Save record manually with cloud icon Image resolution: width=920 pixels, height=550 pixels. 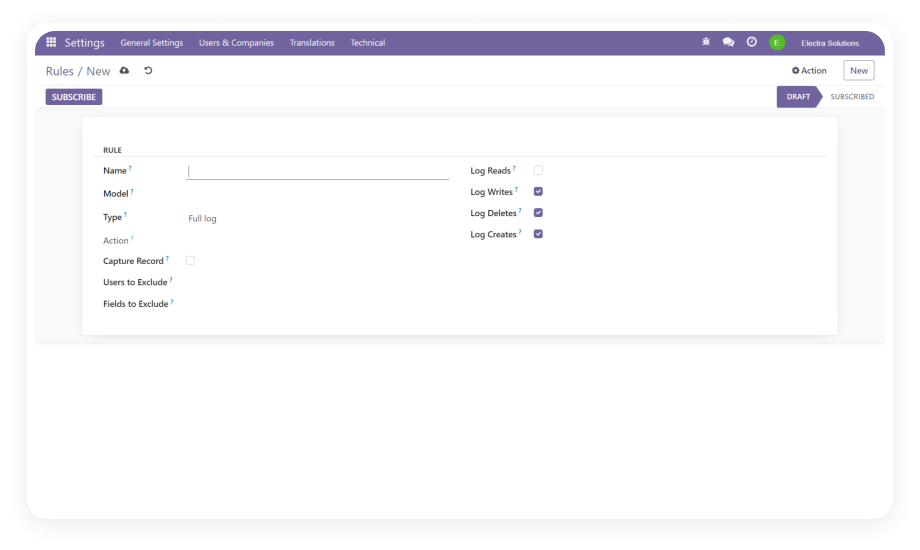[x=124, y=70]
